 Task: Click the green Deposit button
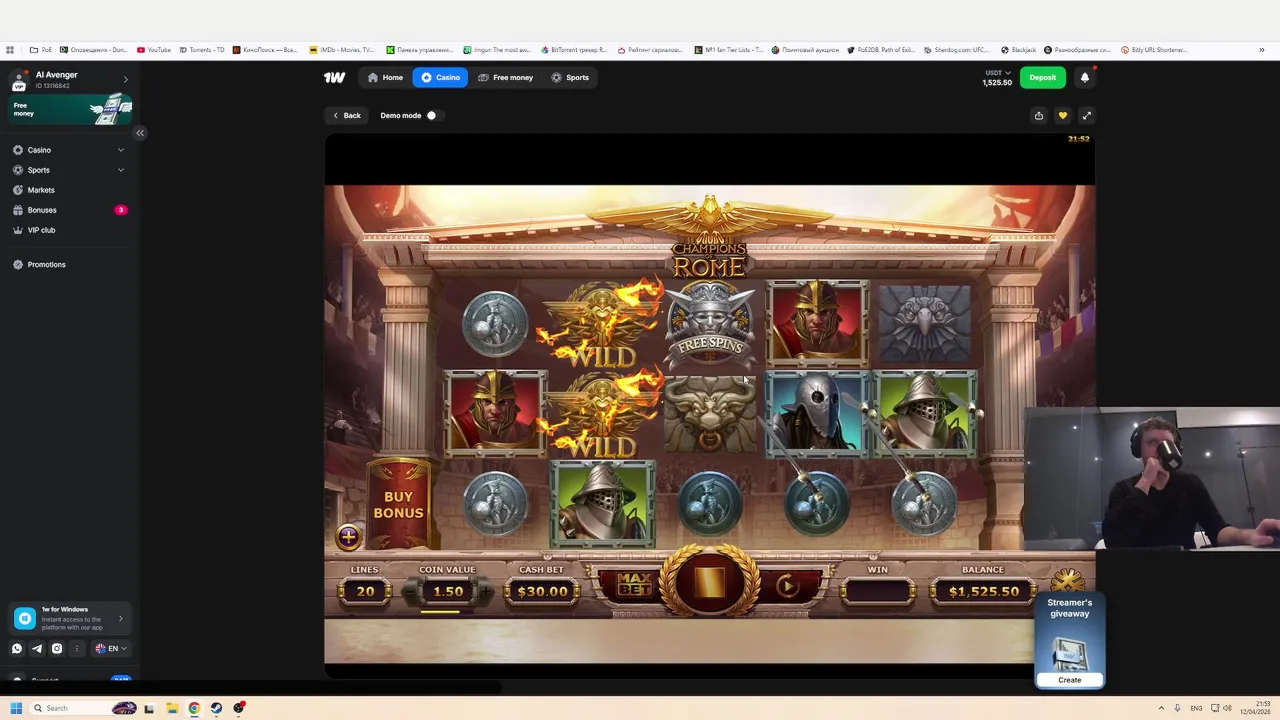coord(1043,77)
